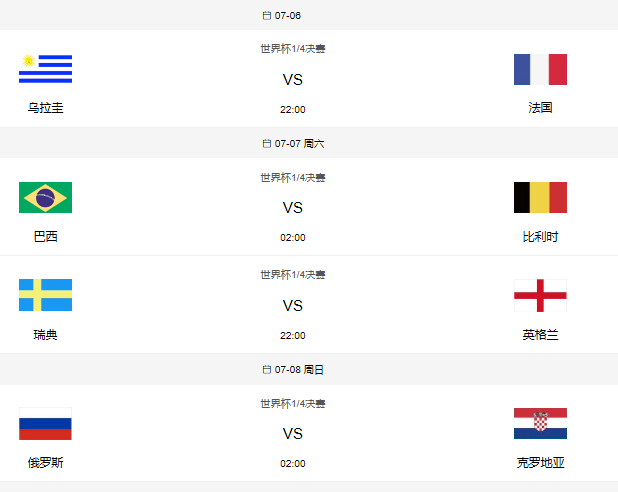Click the Uruguay flag icon
Image resolution: width=618 pixels, height=492 pixels.
point(45,69)
